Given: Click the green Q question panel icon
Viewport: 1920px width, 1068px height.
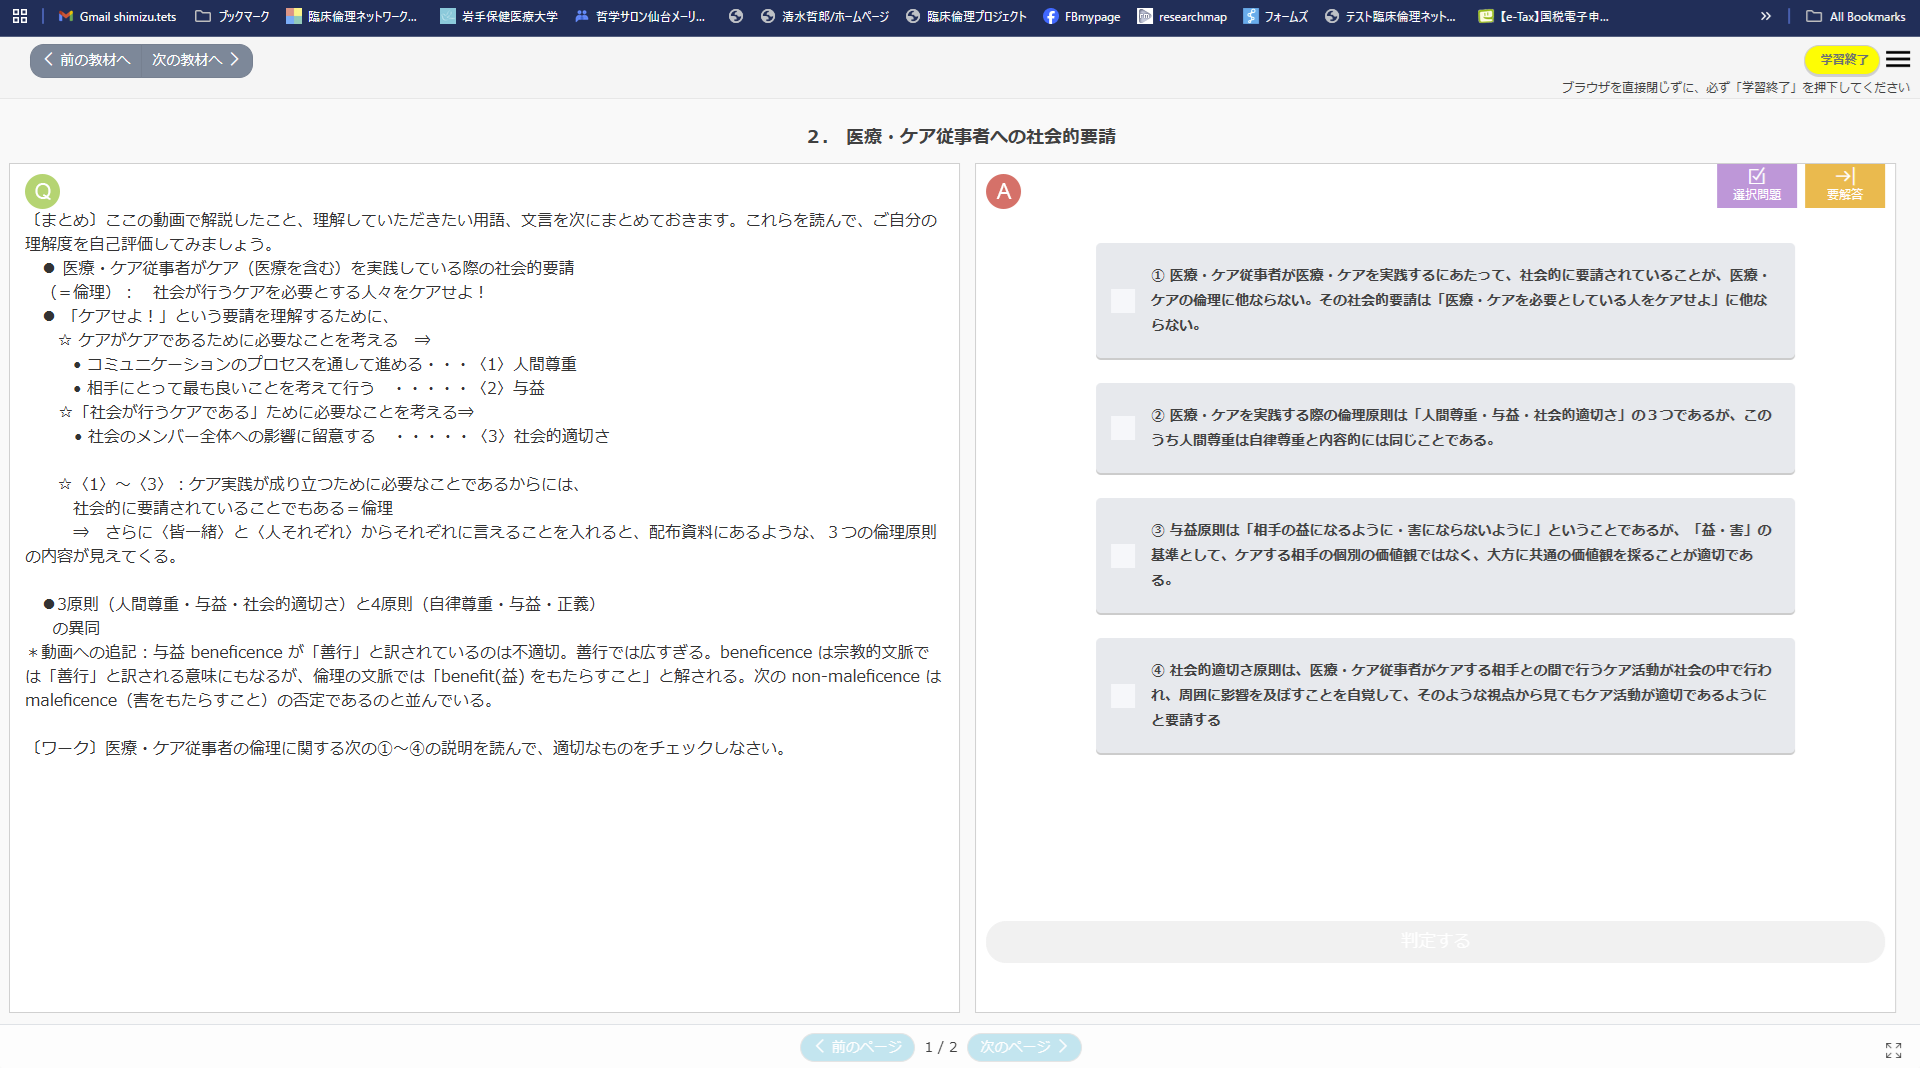Looking at the screenshot, I should click(x=42, y=191).
